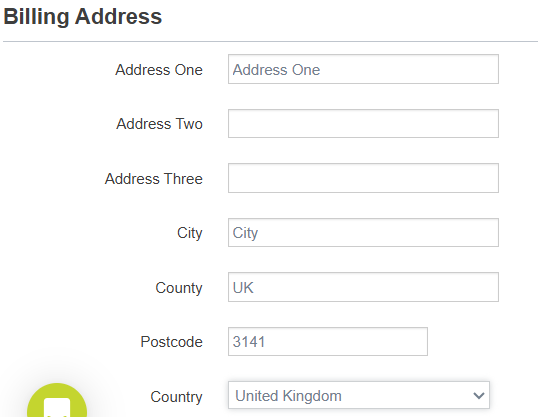Click the City label text
The height and width of the screenshot is (417, 538).
(190, 233)
